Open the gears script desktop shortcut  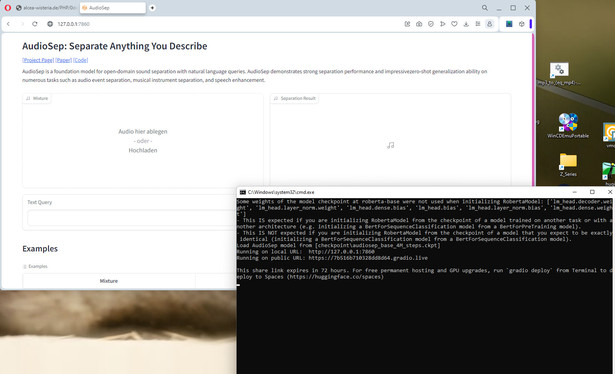coord(559,74)
